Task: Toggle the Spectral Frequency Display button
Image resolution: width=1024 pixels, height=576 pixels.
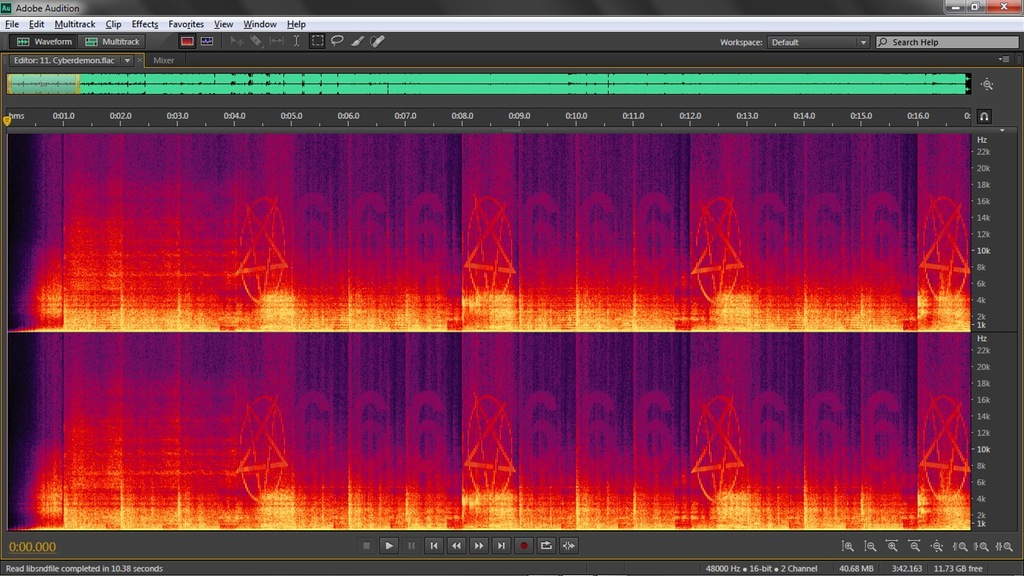Action: [x=187, y=41]
